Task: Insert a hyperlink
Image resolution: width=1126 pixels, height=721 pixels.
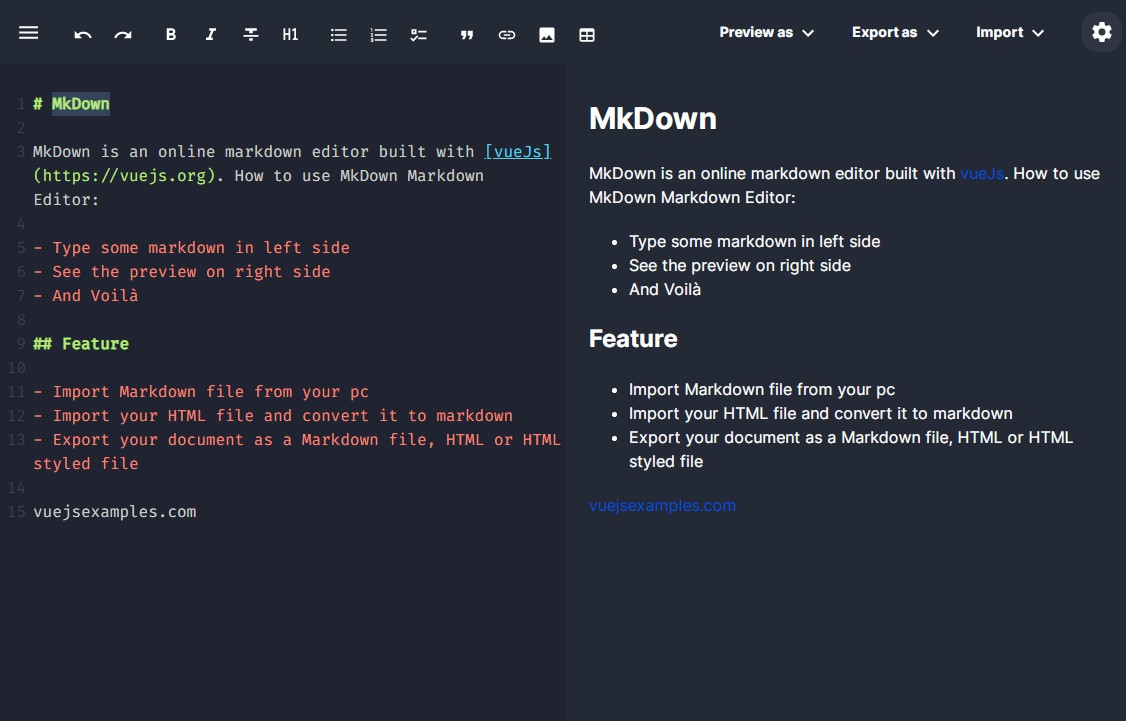Action: (x=507, y=34)
